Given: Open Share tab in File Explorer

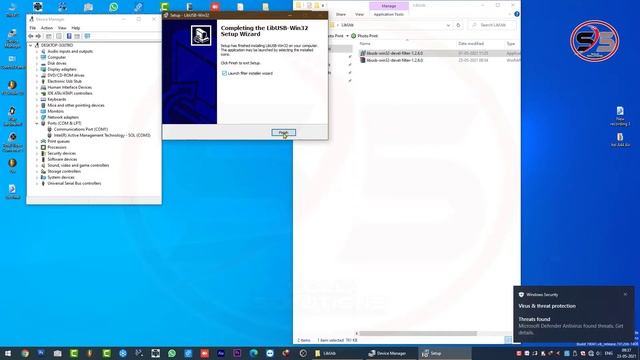Looking at the screenshot, I should tap(341, 14).
